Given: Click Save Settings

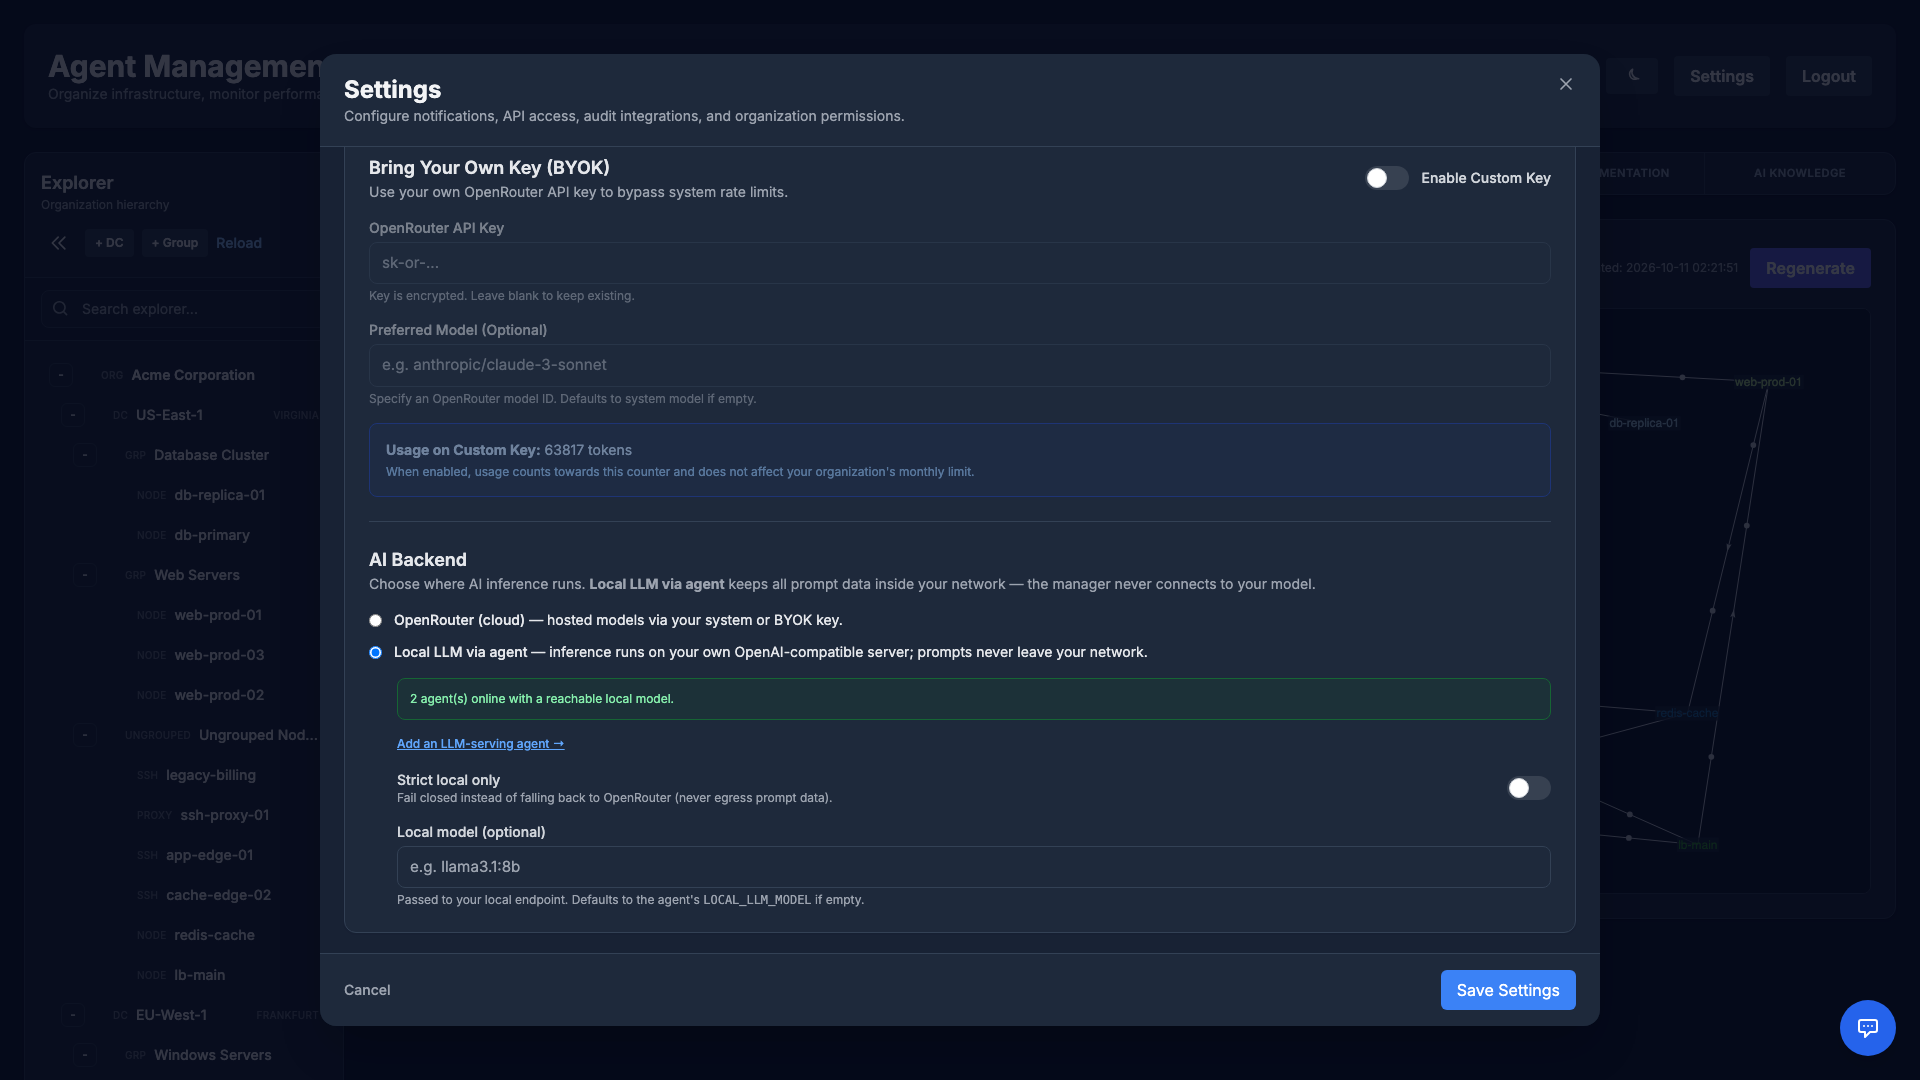Looking at the screenshot, I should point(1507,990).
